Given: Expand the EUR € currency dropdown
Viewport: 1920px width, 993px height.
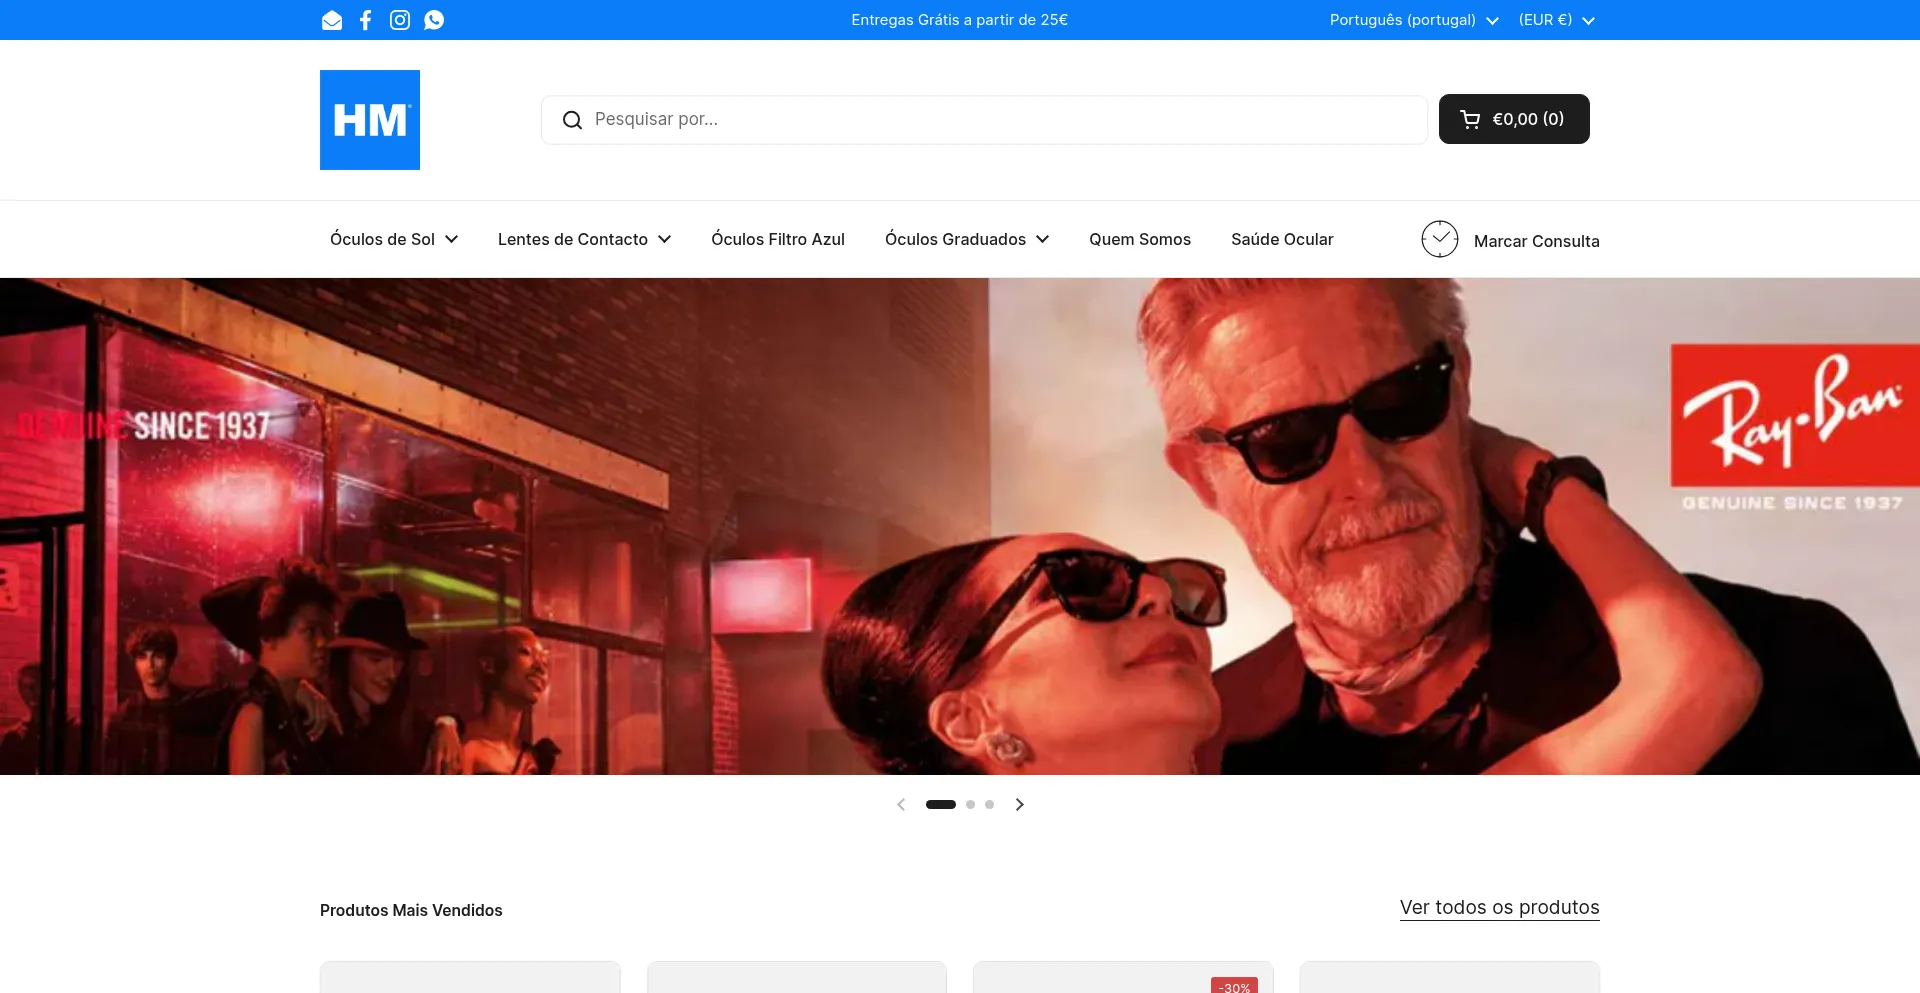Looking at the screenshot, I should [x=1556, y=20].
